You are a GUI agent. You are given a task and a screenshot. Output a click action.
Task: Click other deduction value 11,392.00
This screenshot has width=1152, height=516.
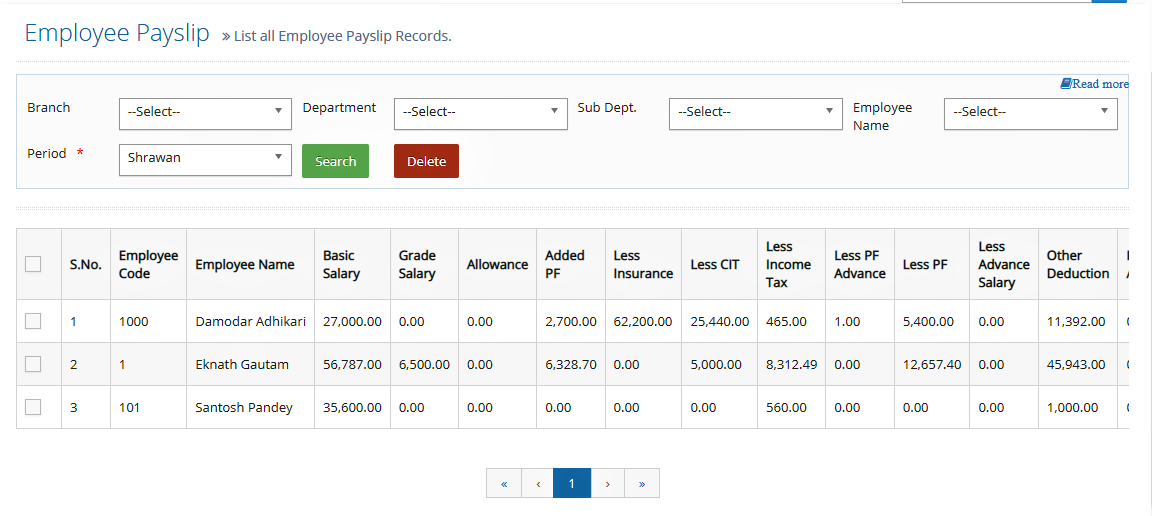coord(1076,321)
